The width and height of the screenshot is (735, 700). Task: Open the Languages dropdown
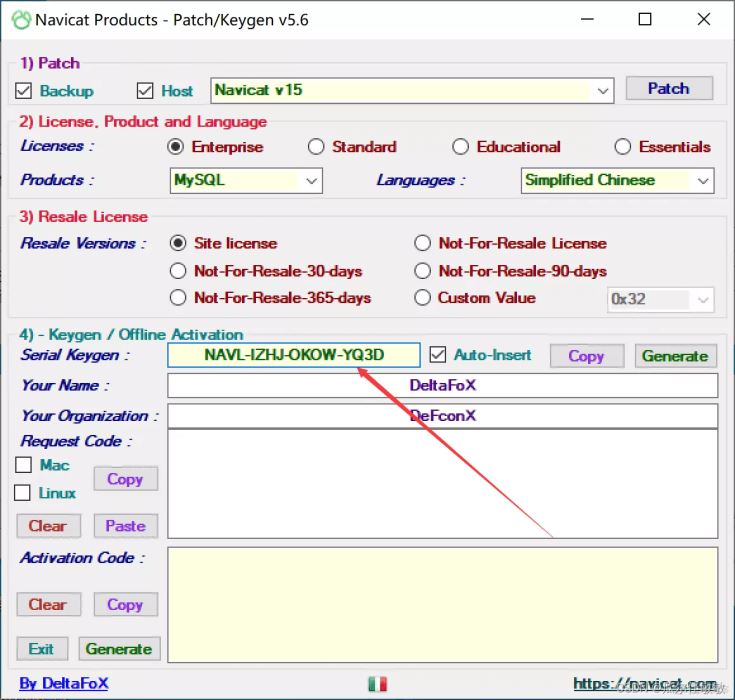click(703, 181)
